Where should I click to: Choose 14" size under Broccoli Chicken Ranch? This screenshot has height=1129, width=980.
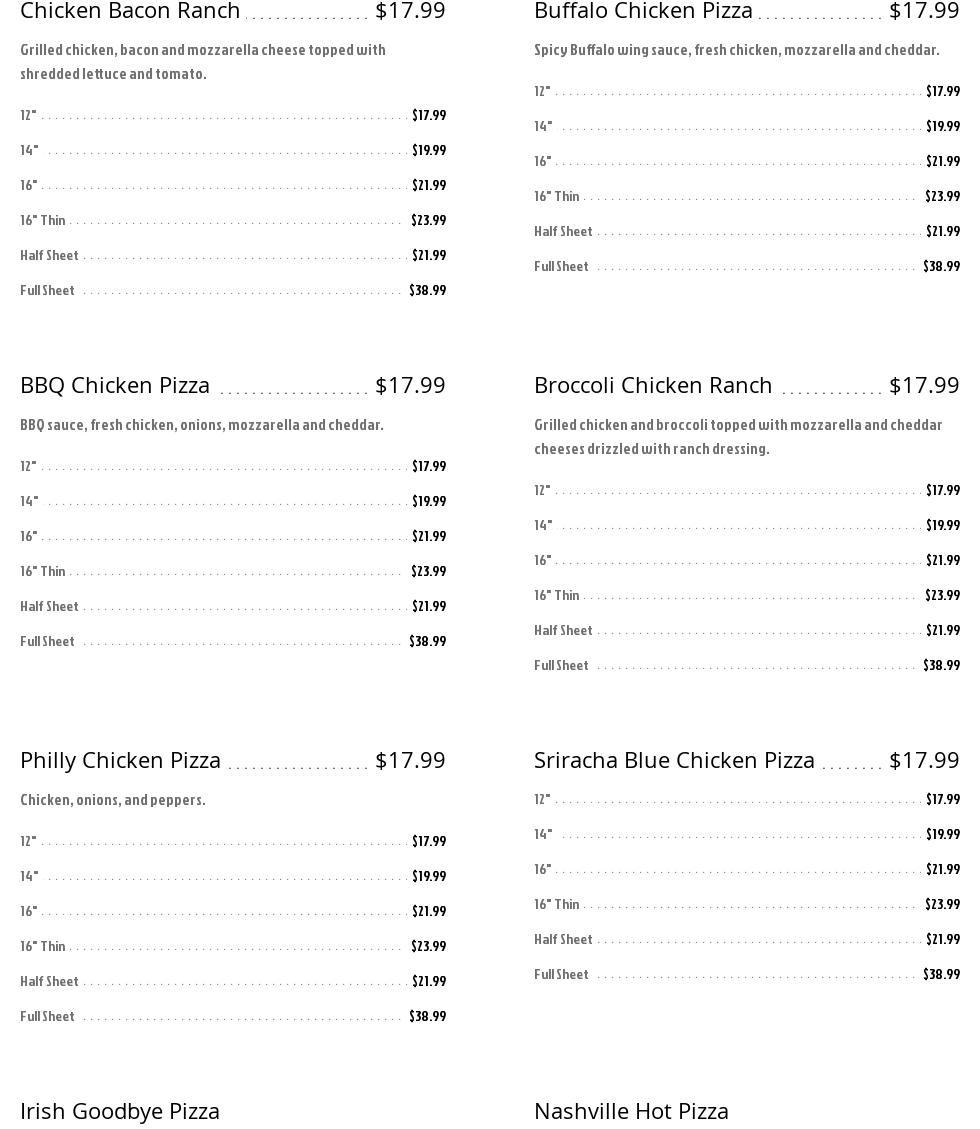543,525
